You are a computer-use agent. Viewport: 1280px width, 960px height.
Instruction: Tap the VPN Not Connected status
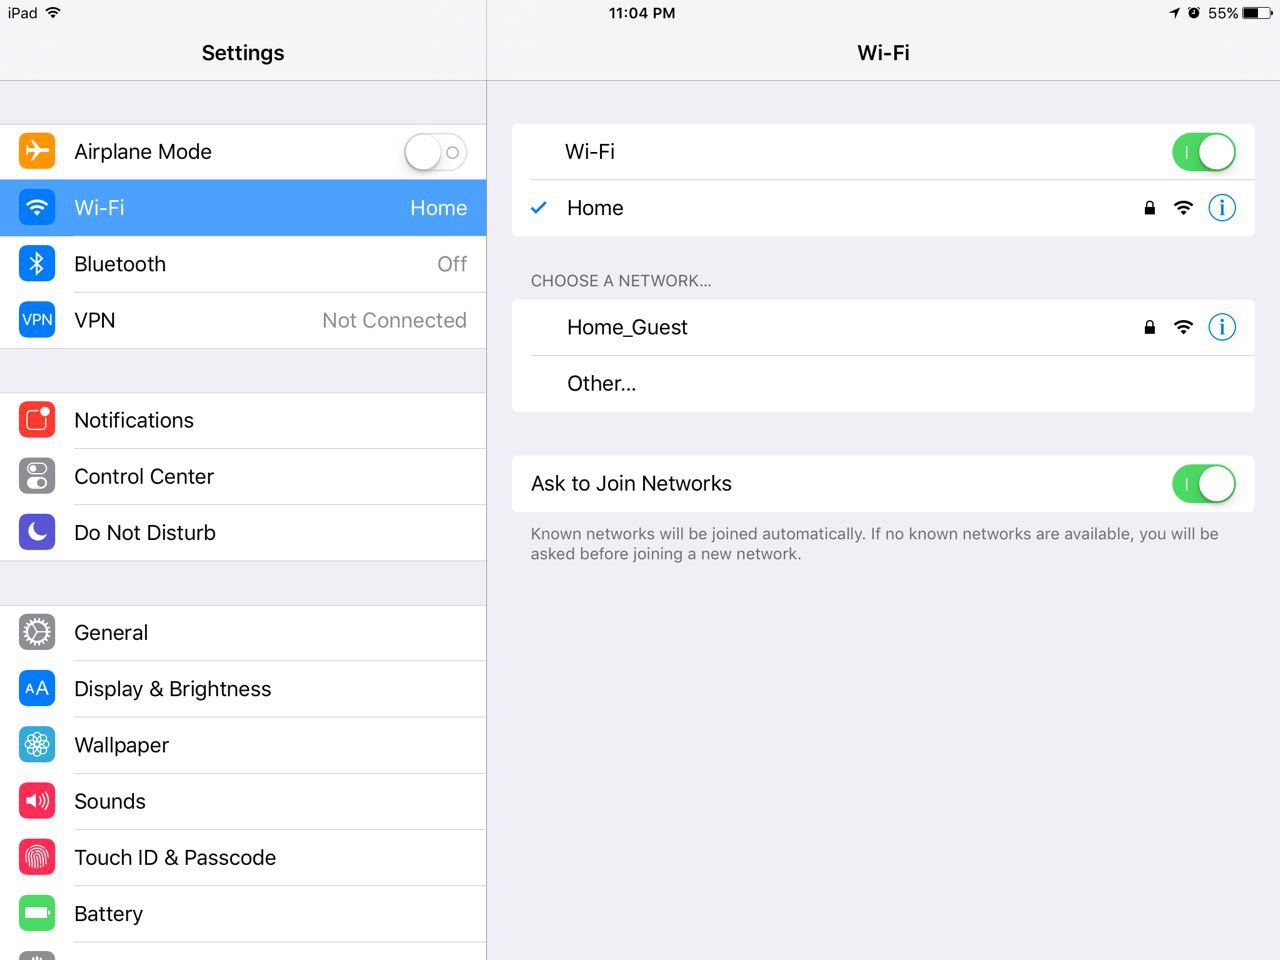click(x=394, y=320)
